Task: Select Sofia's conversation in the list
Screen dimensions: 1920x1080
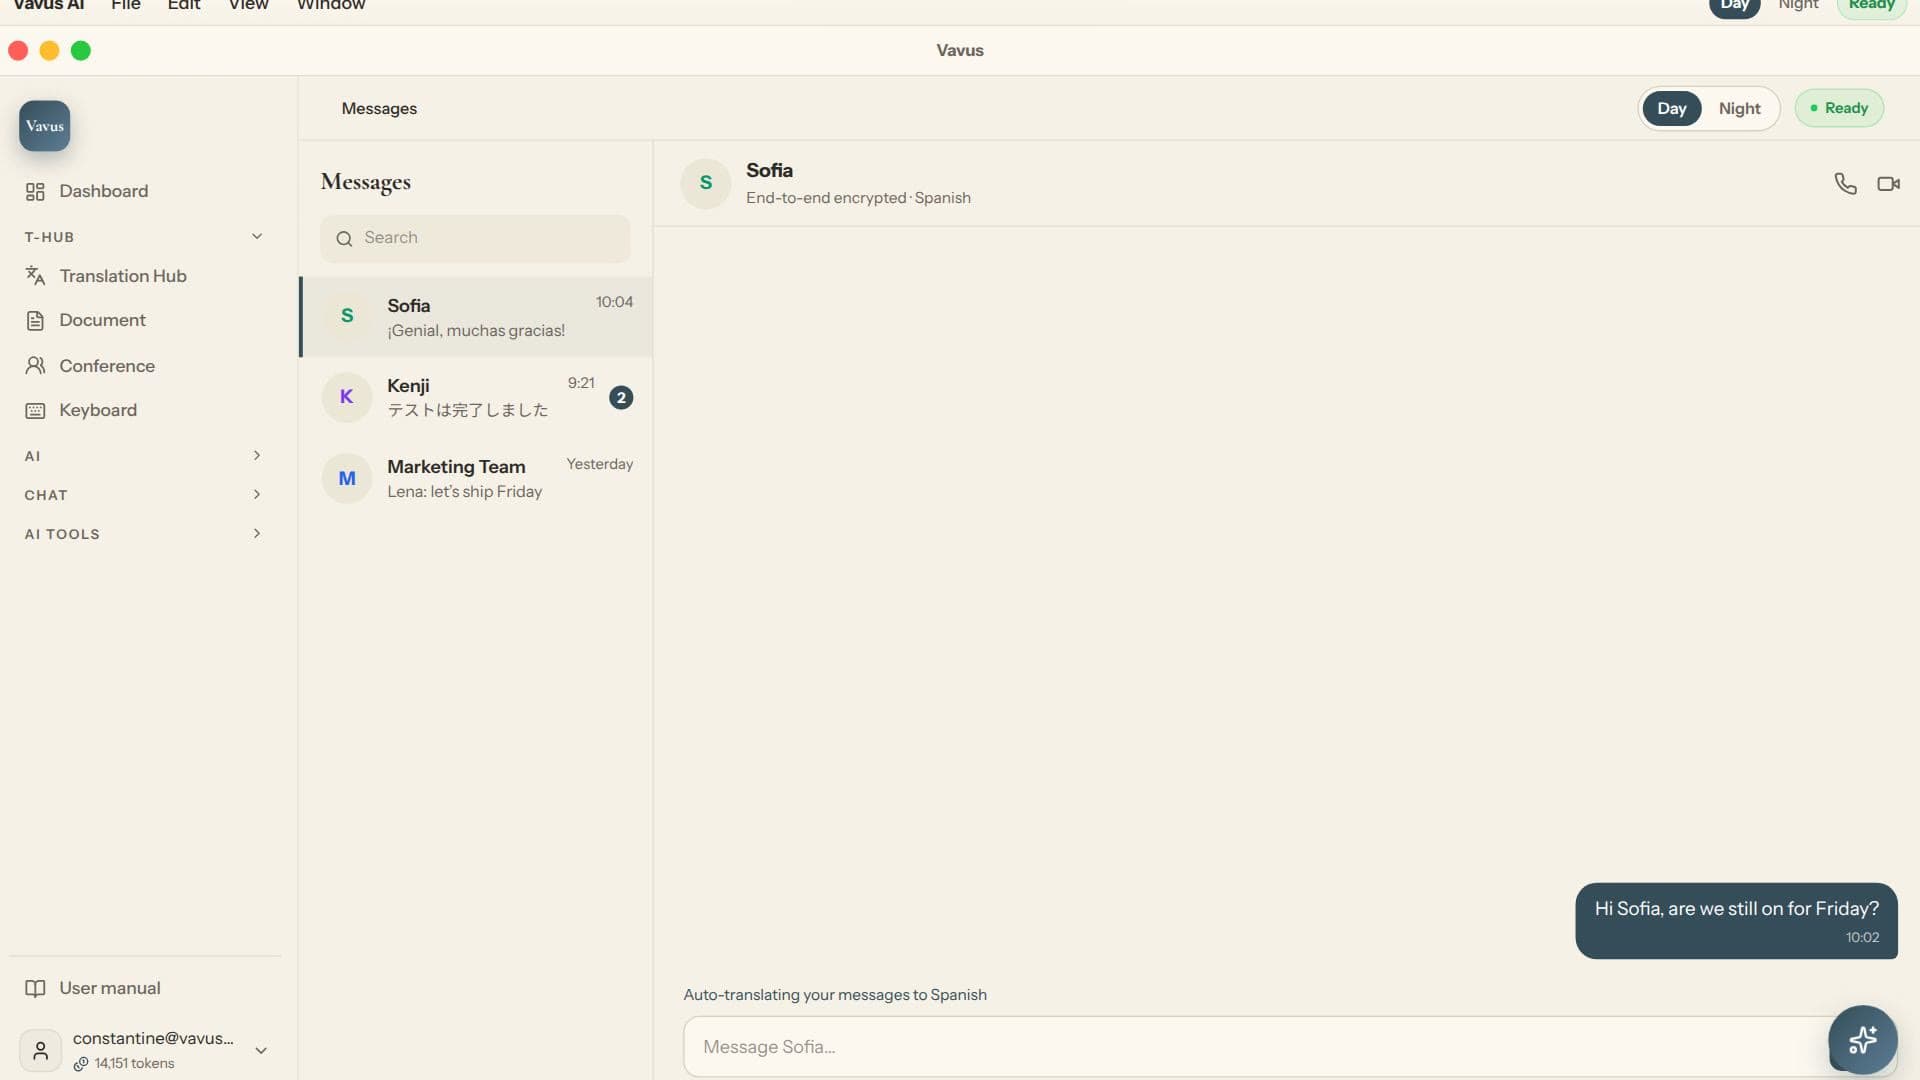Action: tap(476, 317)
